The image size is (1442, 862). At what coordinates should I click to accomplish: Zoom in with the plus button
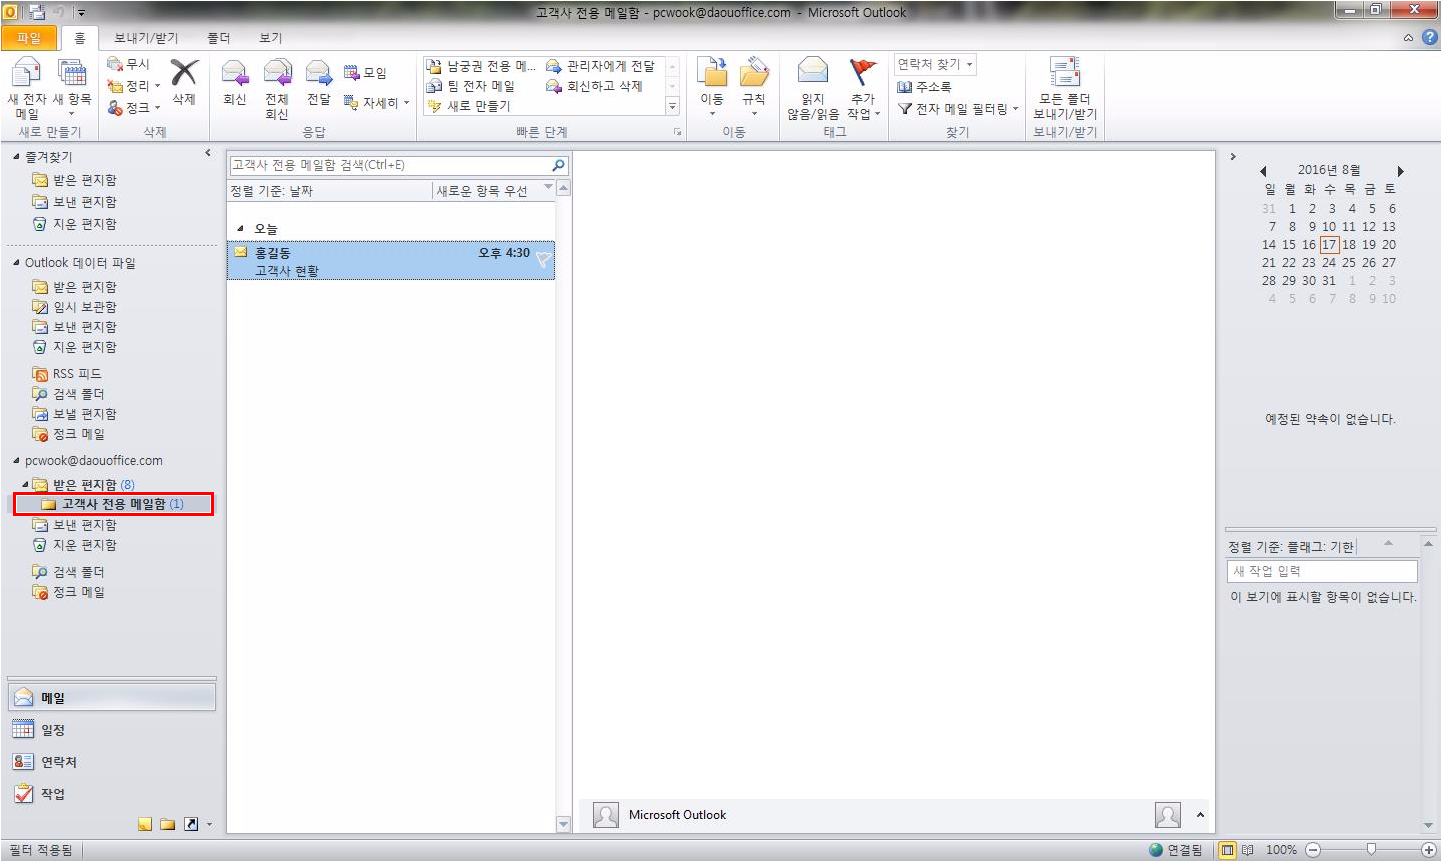pos(1429,850)
